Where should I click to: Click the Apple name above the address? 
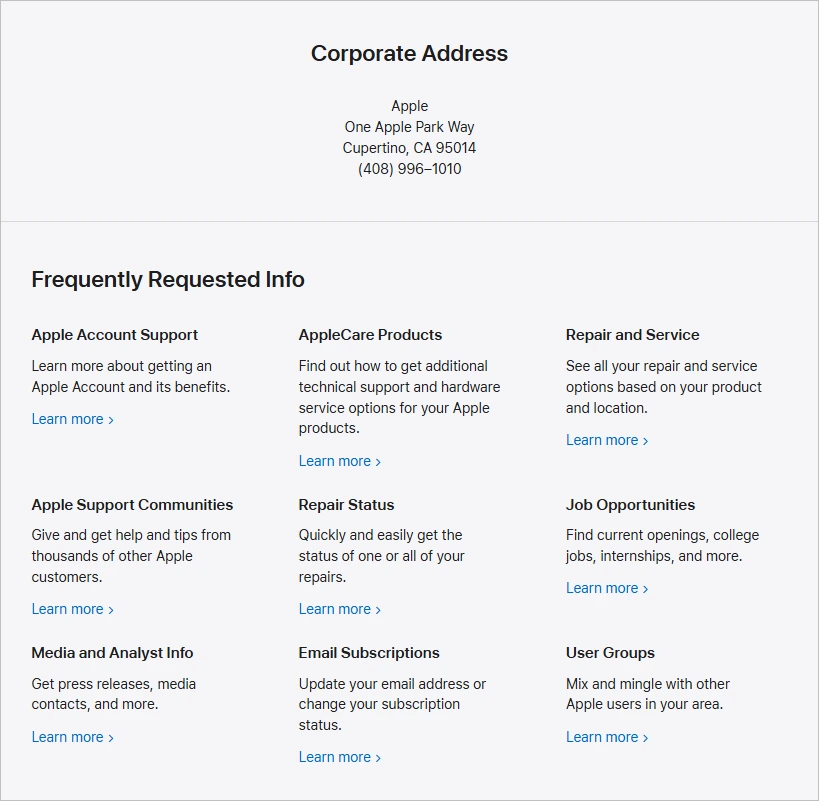pyautogui.click(x=410, y=106)
